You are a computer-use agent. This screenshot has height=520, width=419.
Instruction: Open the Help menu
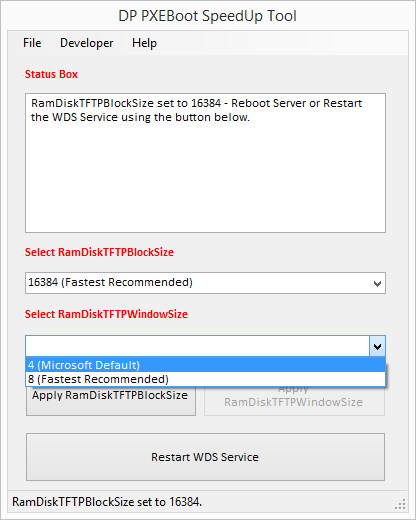tap(144, 43)
